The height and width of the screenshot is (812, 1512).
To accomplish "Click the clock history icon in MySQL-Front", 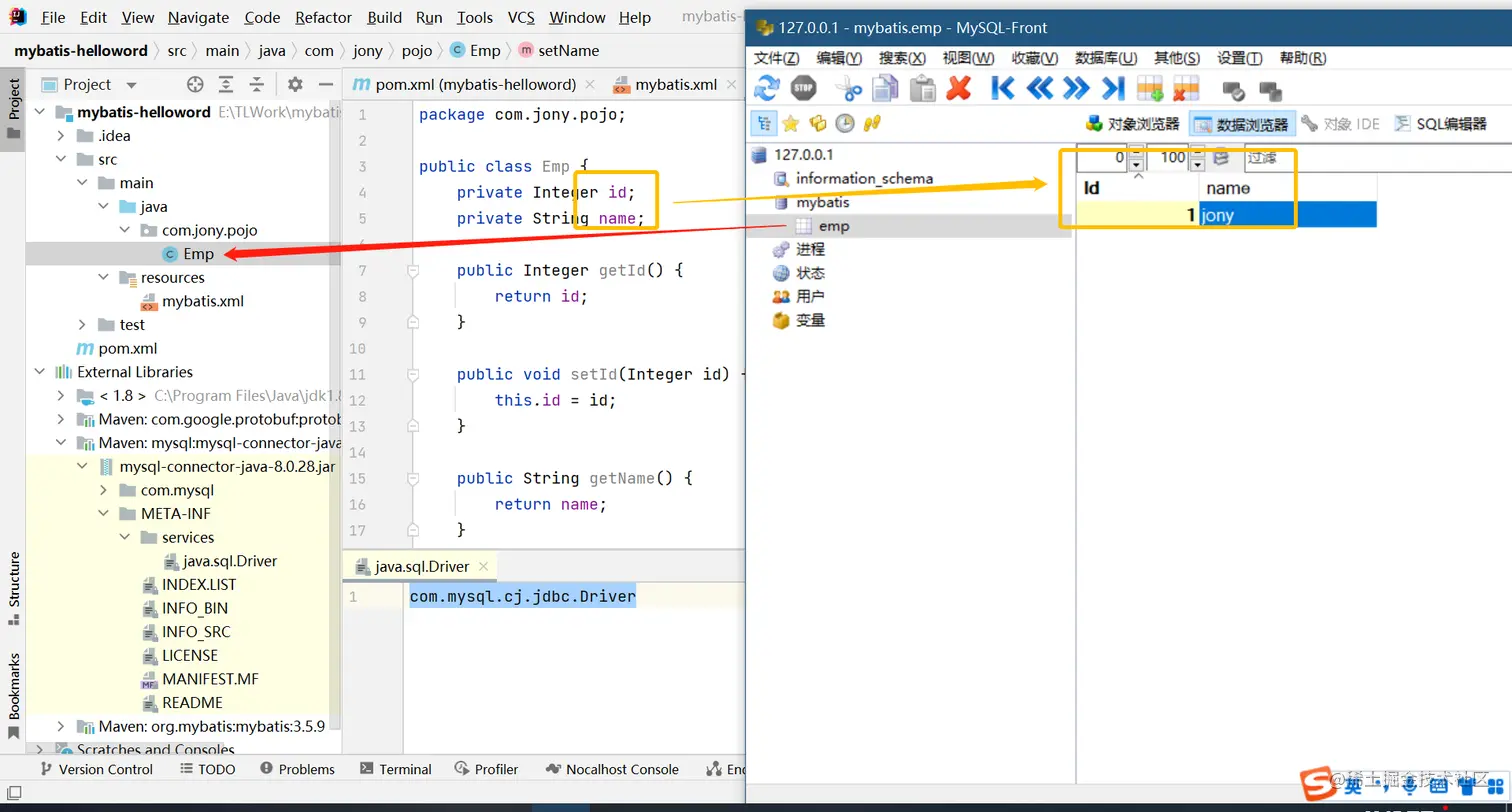I will pos(845,123).
